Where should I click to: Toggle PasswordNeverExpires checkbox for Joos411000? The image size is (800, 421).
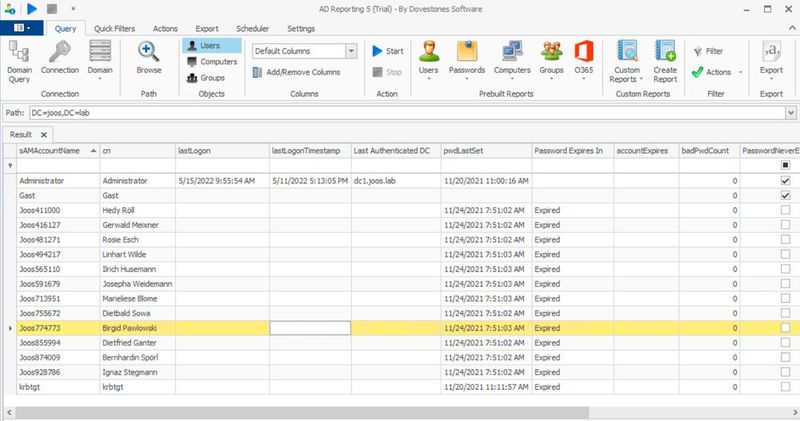[785, 210]
